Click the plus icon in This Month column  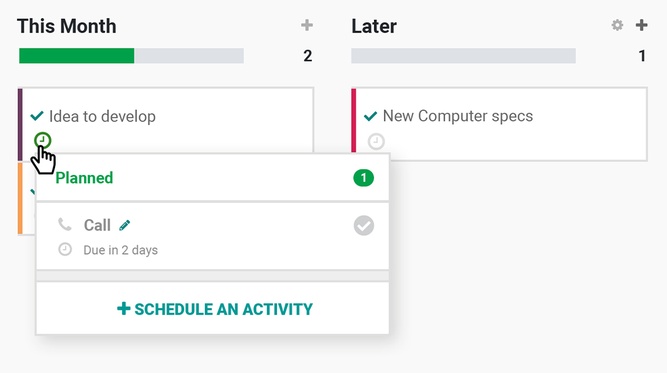(x=307, y=25)
